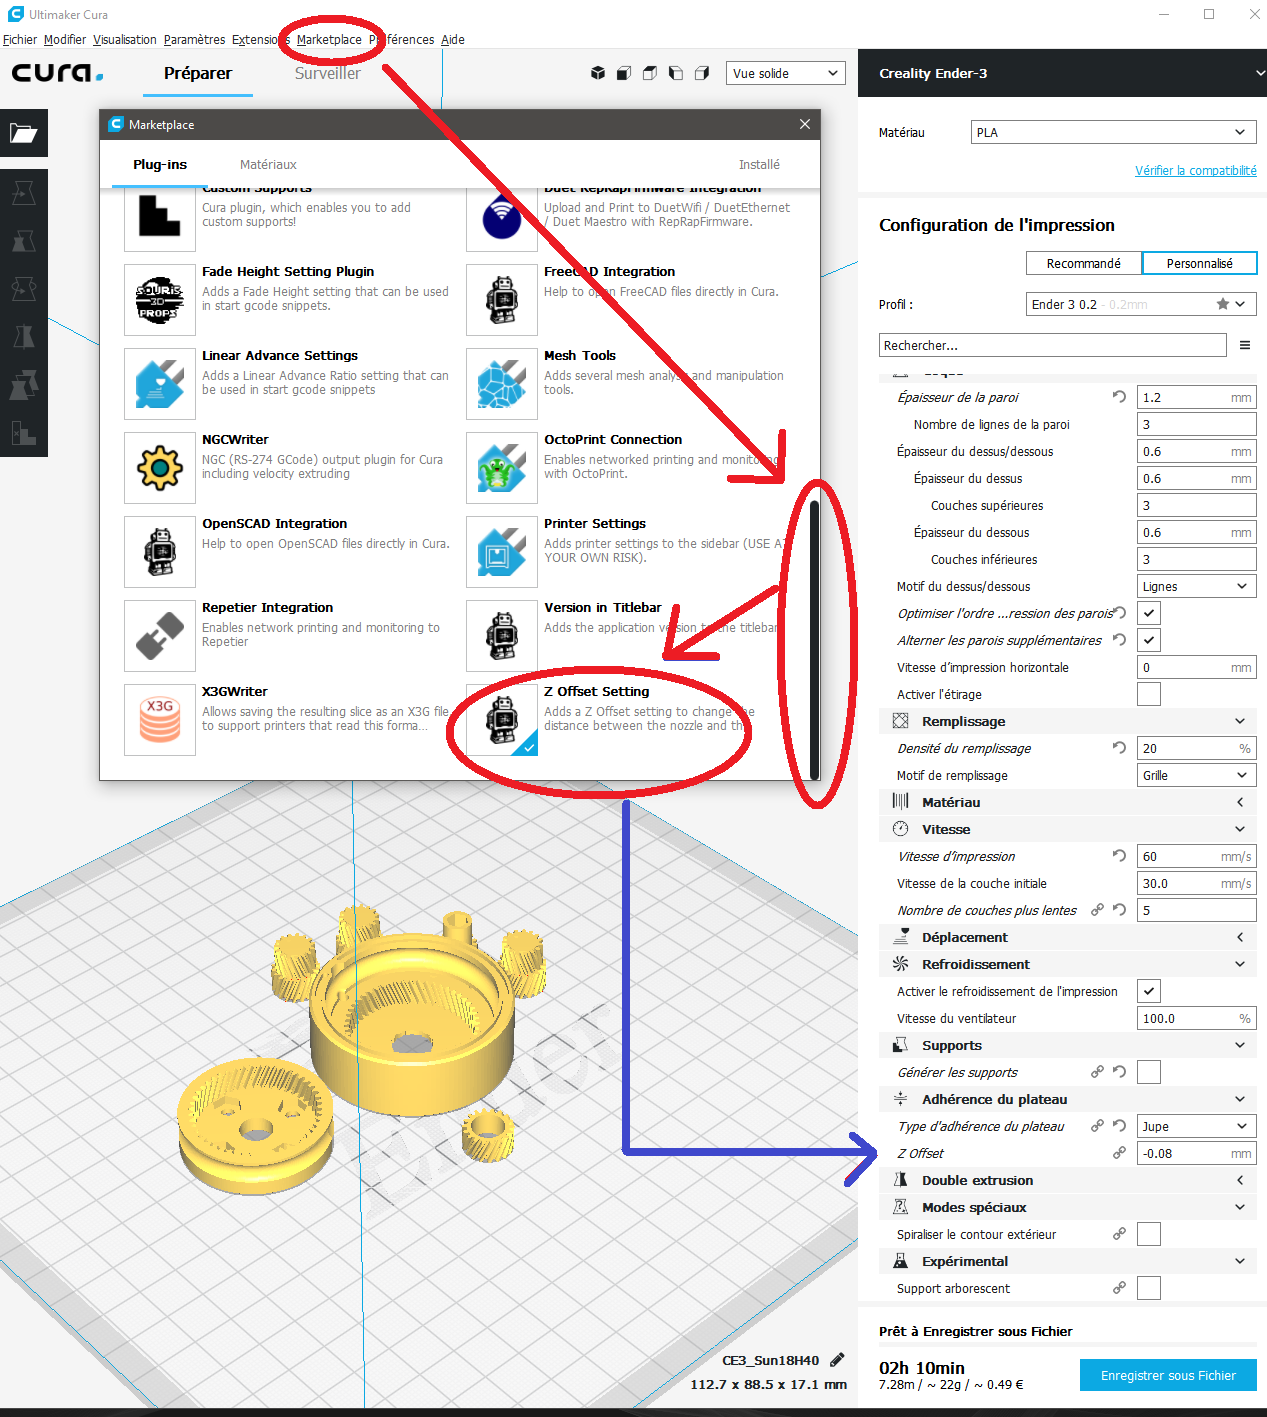Open Vérifier la compatibilité link
Image resolution: width=1267 pixels, height=1417 pixels.
point(1196,171)
